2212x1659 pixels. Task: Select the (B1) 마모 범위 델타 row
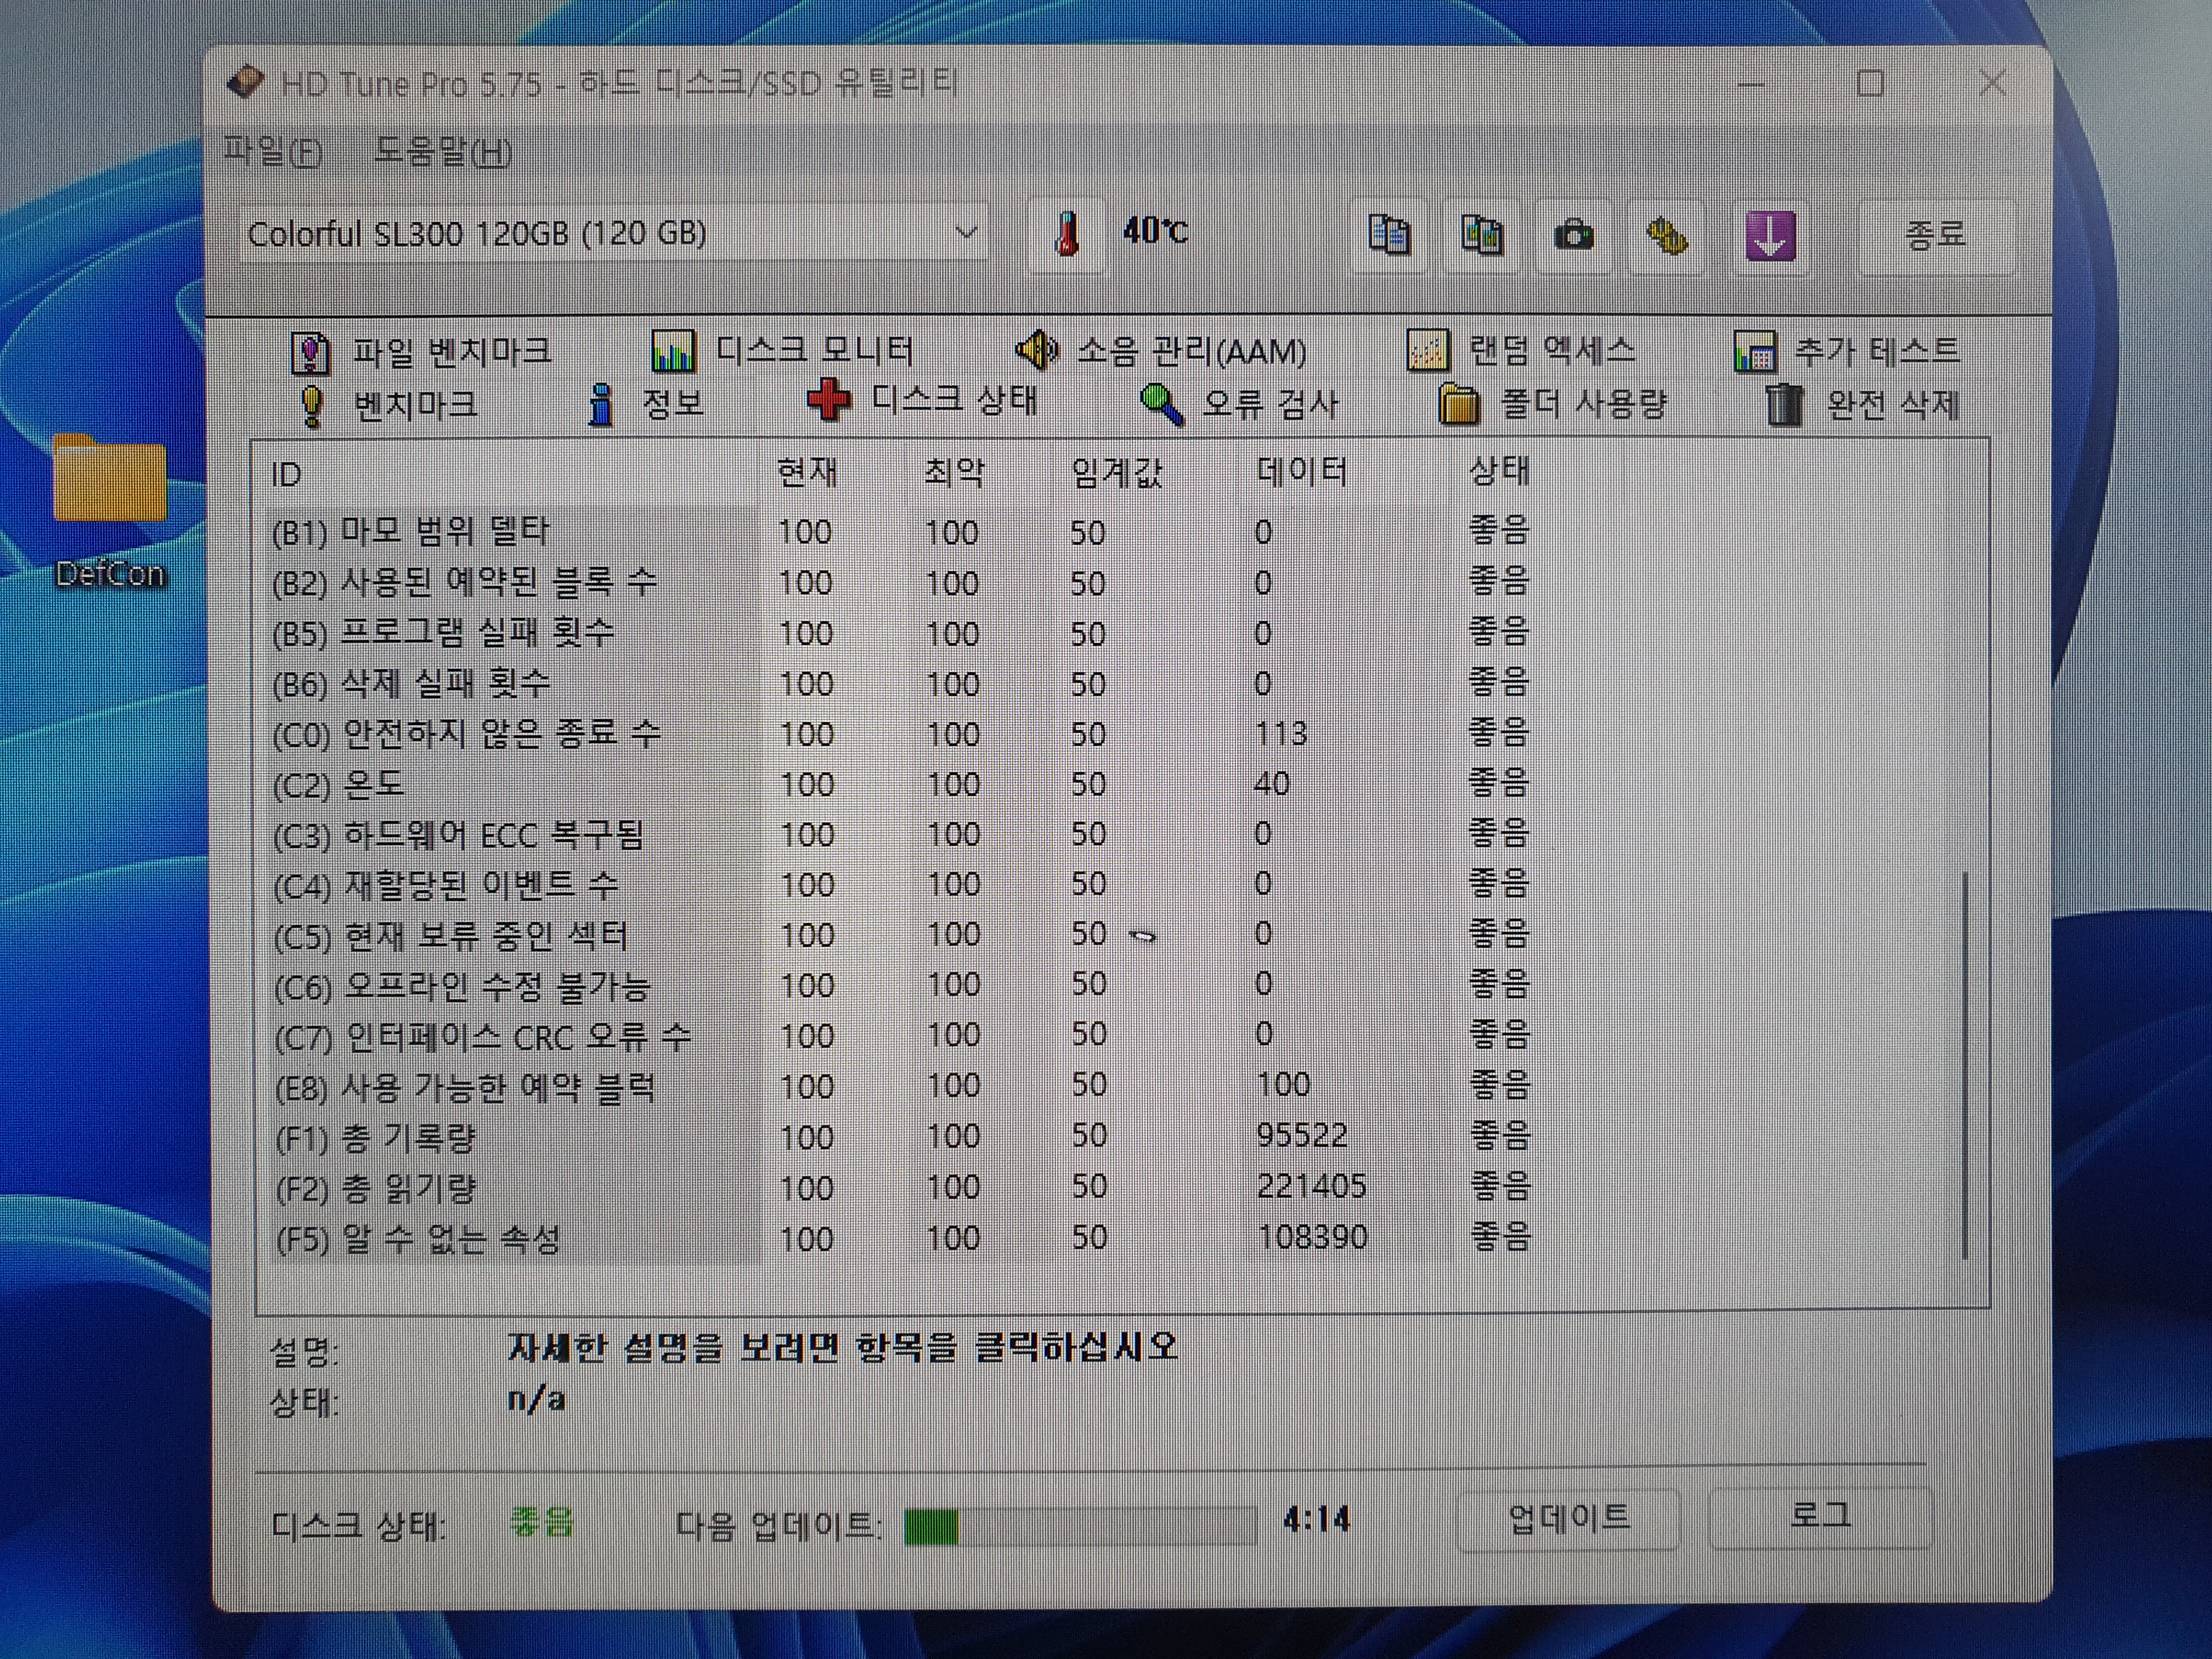point(900,531)
